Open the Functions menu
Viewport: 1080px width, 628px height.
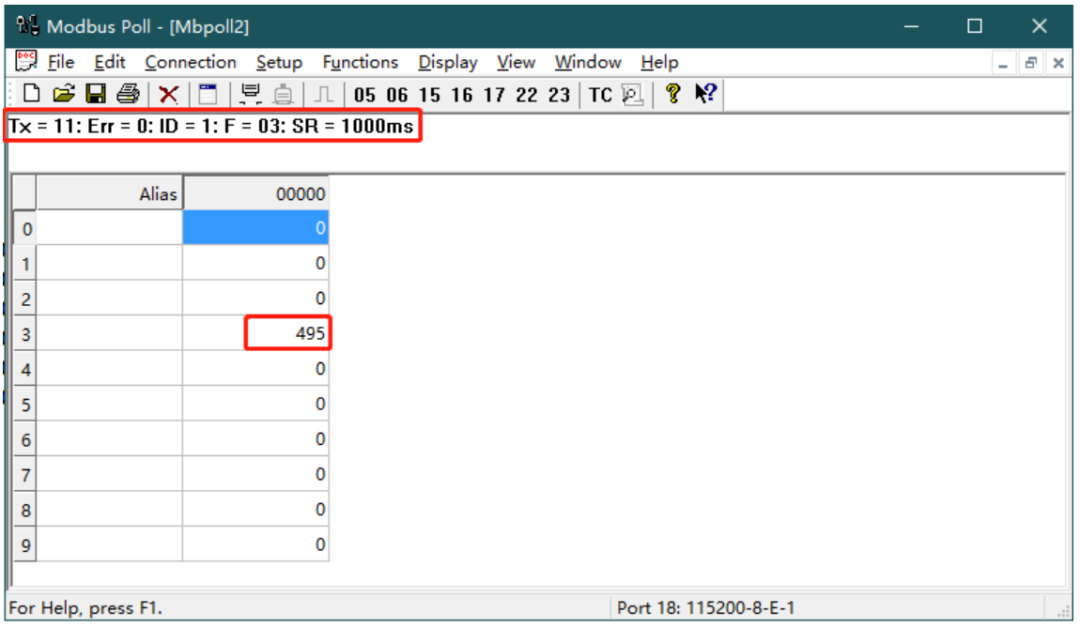pyautogui.click(x=360, y=63)
